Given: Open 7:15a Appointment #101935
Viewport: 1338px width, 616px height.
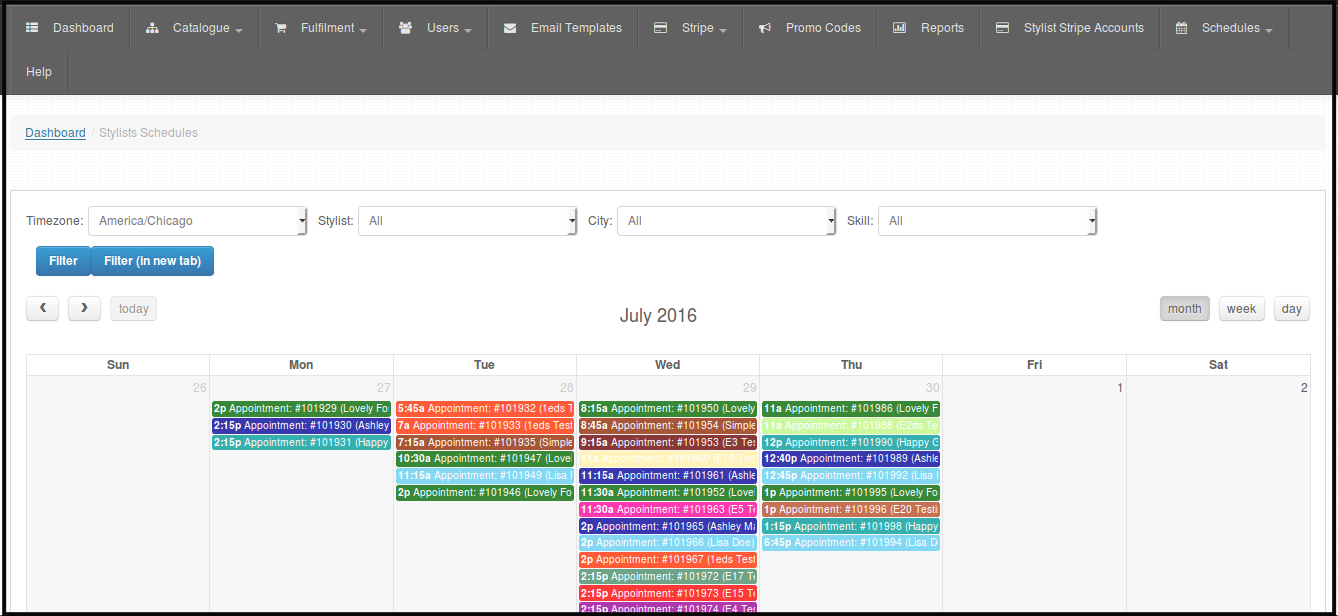Looking at the screenshot, I should pyautogui.click(x=485, y=443).
